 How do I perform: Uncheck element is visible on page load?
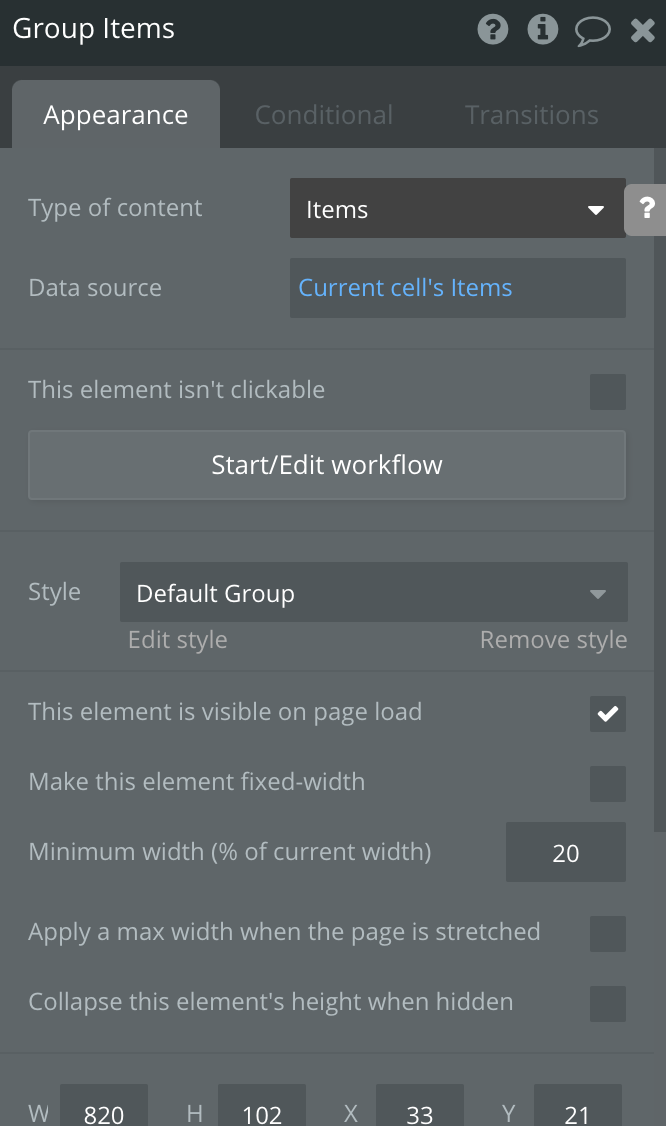[607, 714]
